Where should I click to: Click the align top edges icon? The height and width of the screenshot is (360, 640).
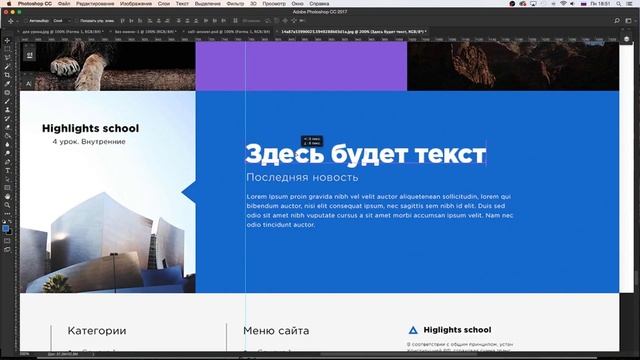pyautogui.click(x=122, y=20)
